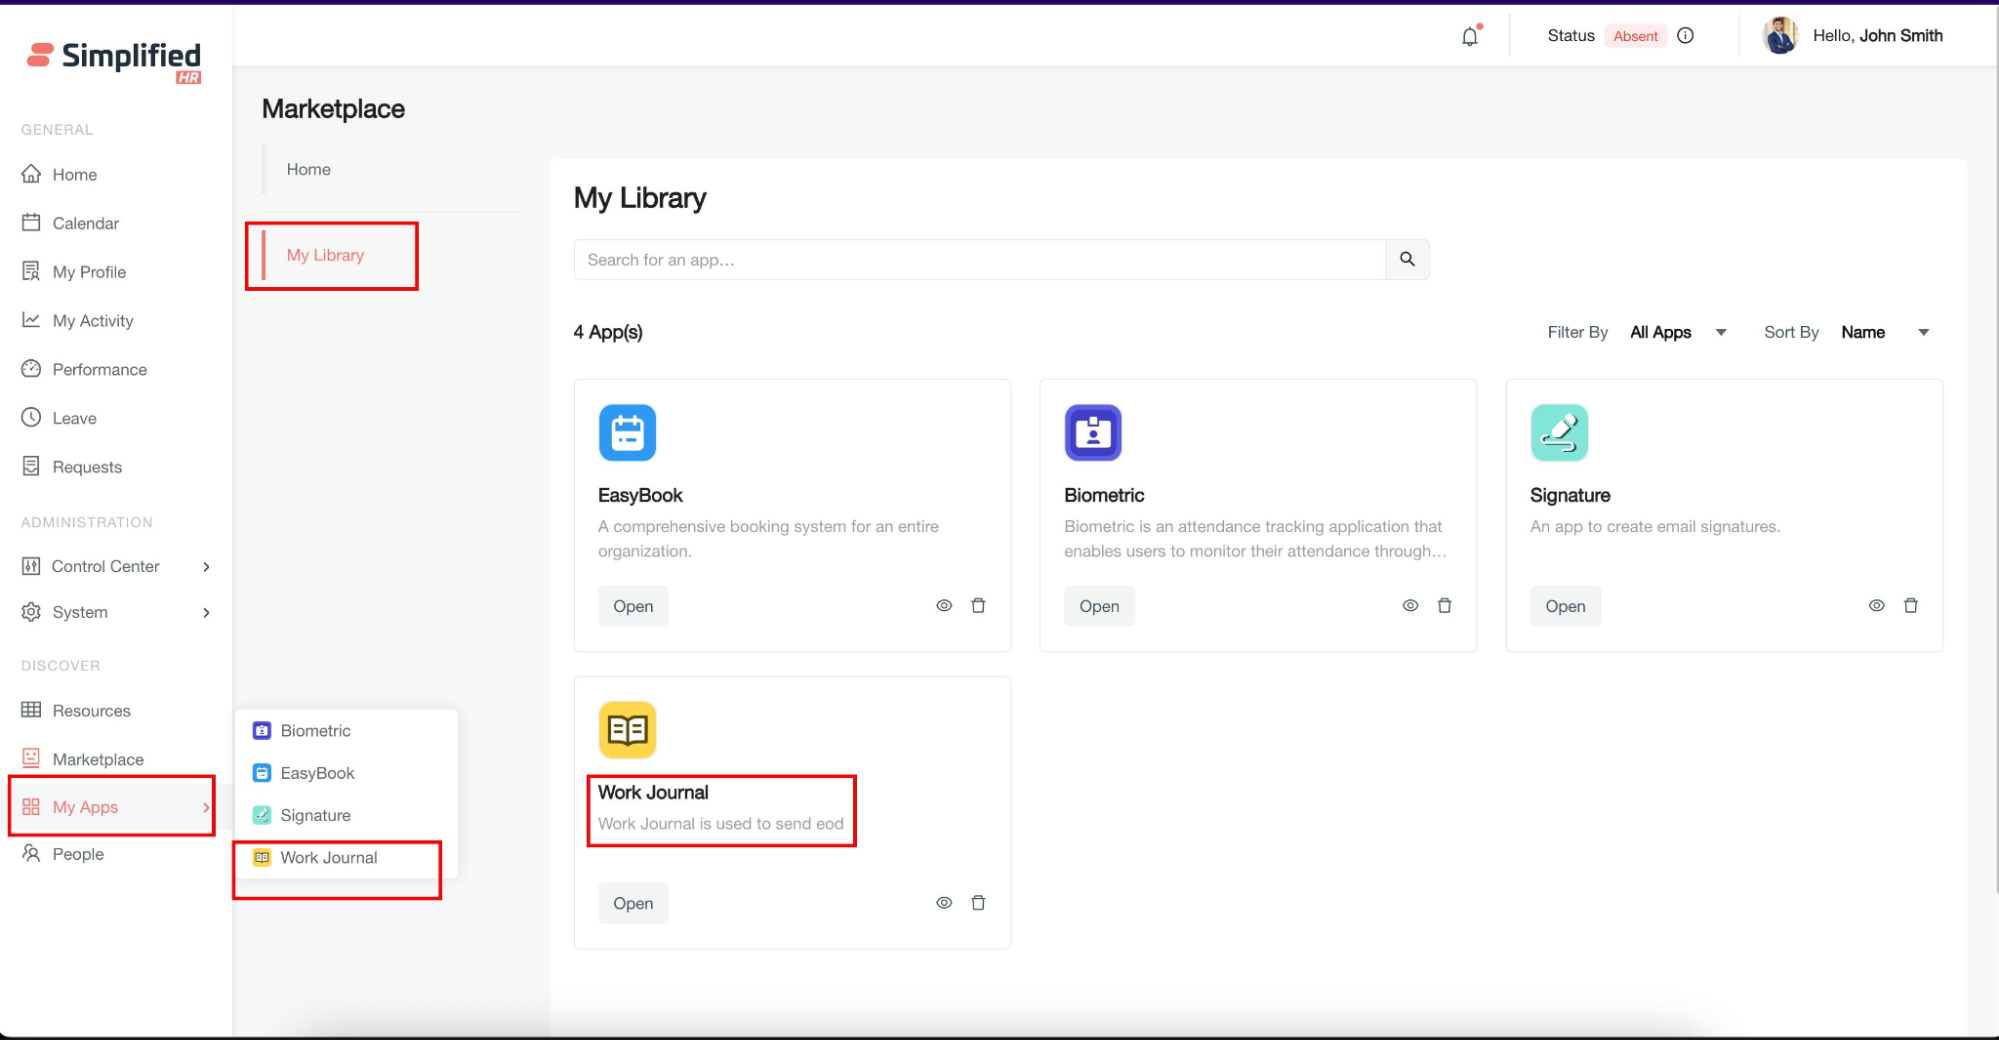Click the Search for an app field
Screen dimensions: 1999x1040
pos(979,260)
